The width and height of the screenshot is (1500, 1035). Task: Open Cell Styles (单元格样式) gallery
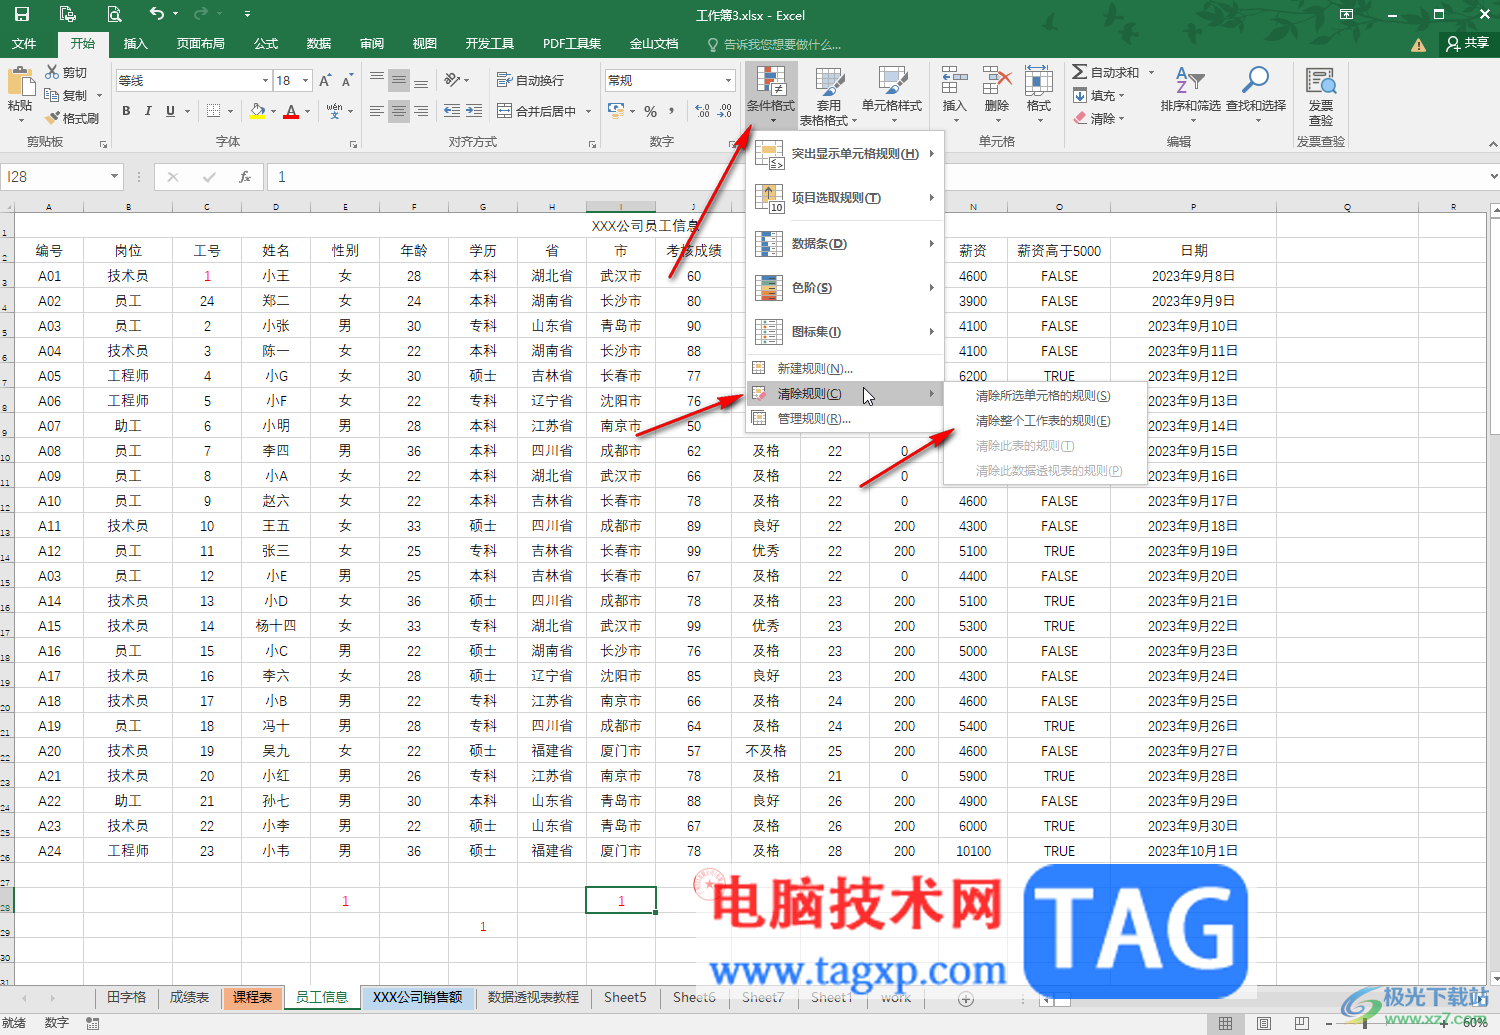(x=892, y=95)
